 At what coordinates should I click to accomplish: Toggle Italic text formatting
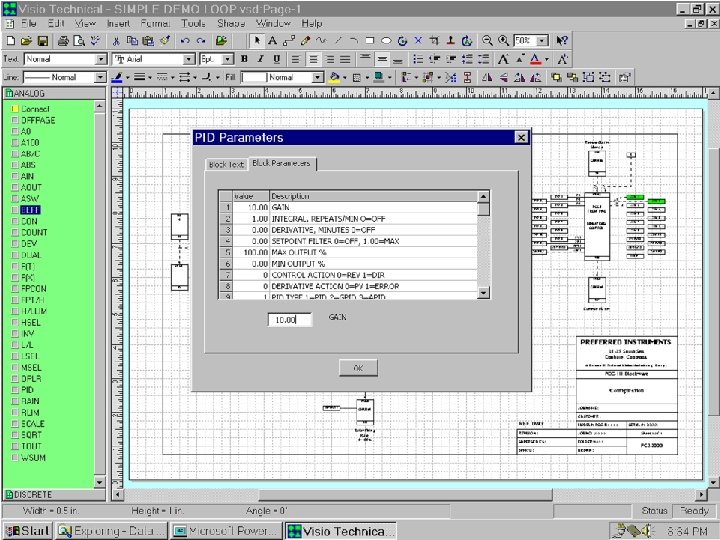pos(259,59)
